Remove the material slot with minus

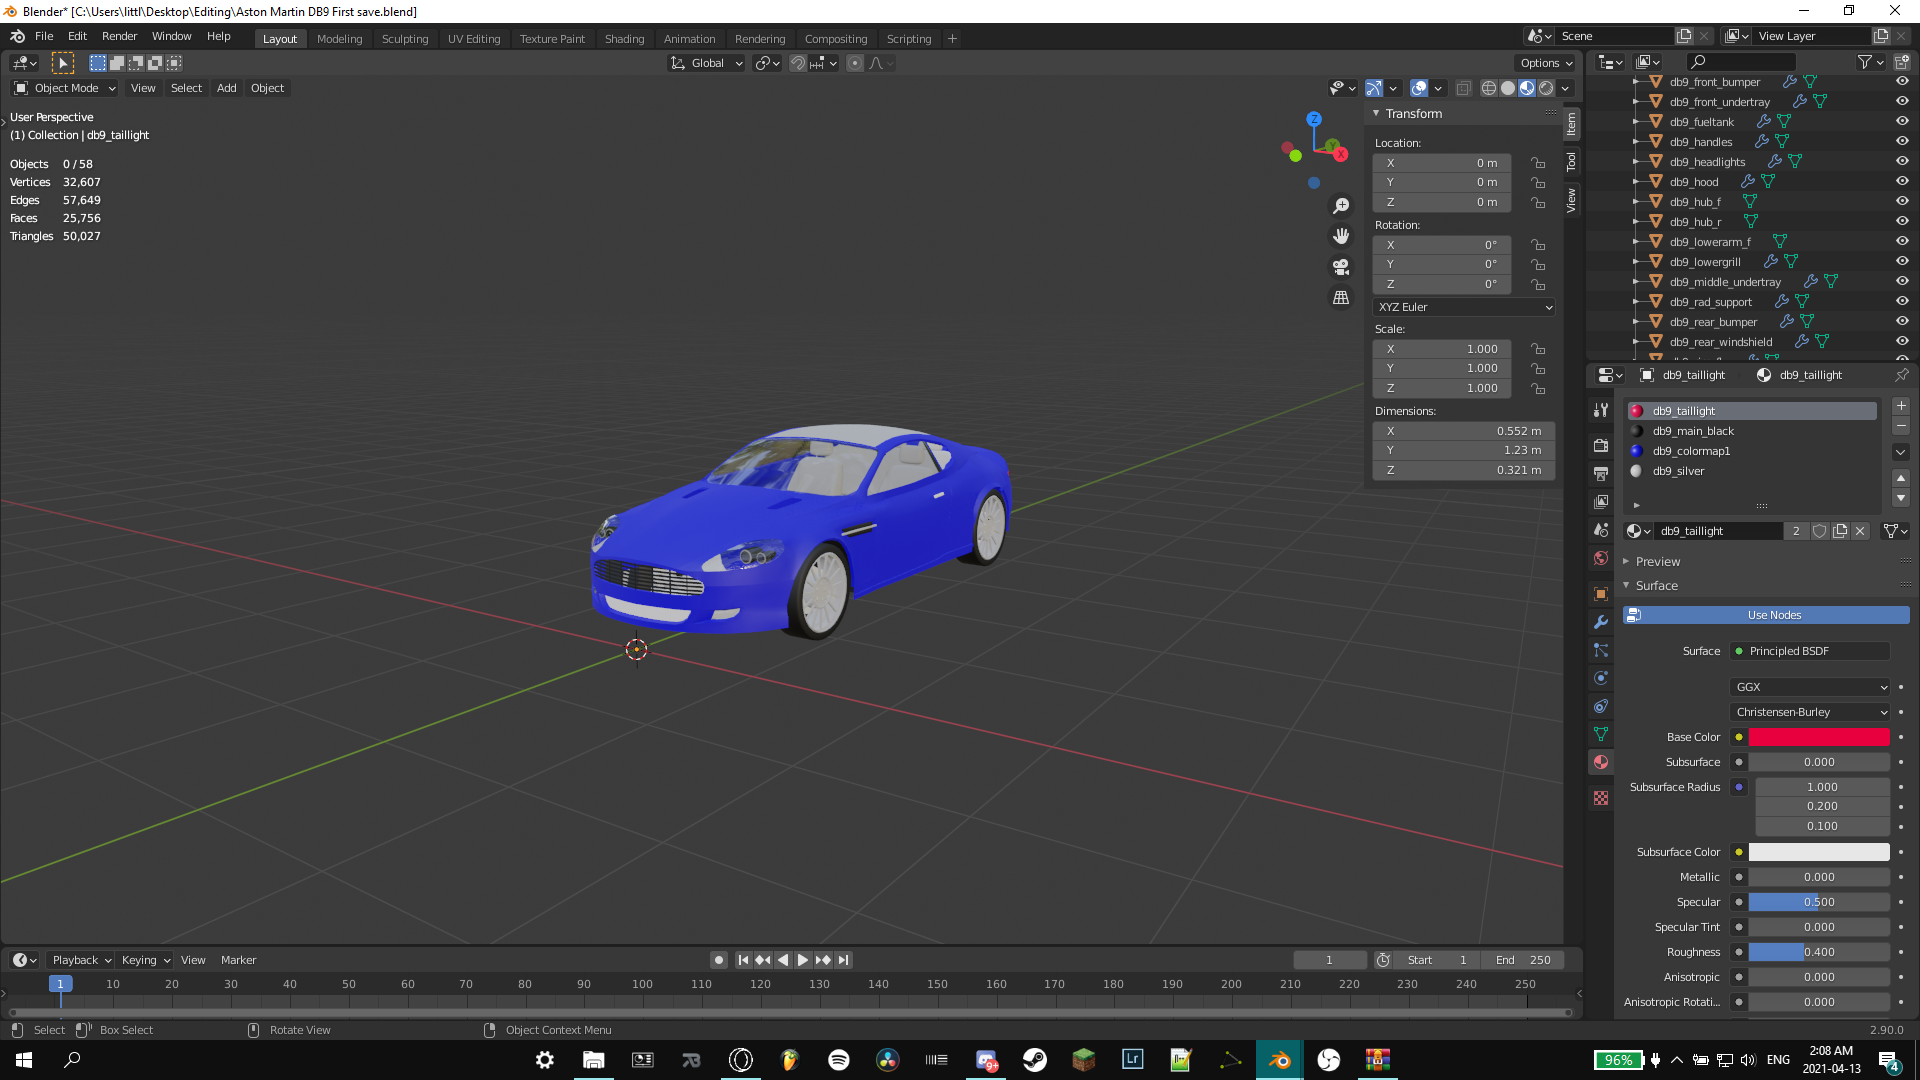coord(1901,427)
